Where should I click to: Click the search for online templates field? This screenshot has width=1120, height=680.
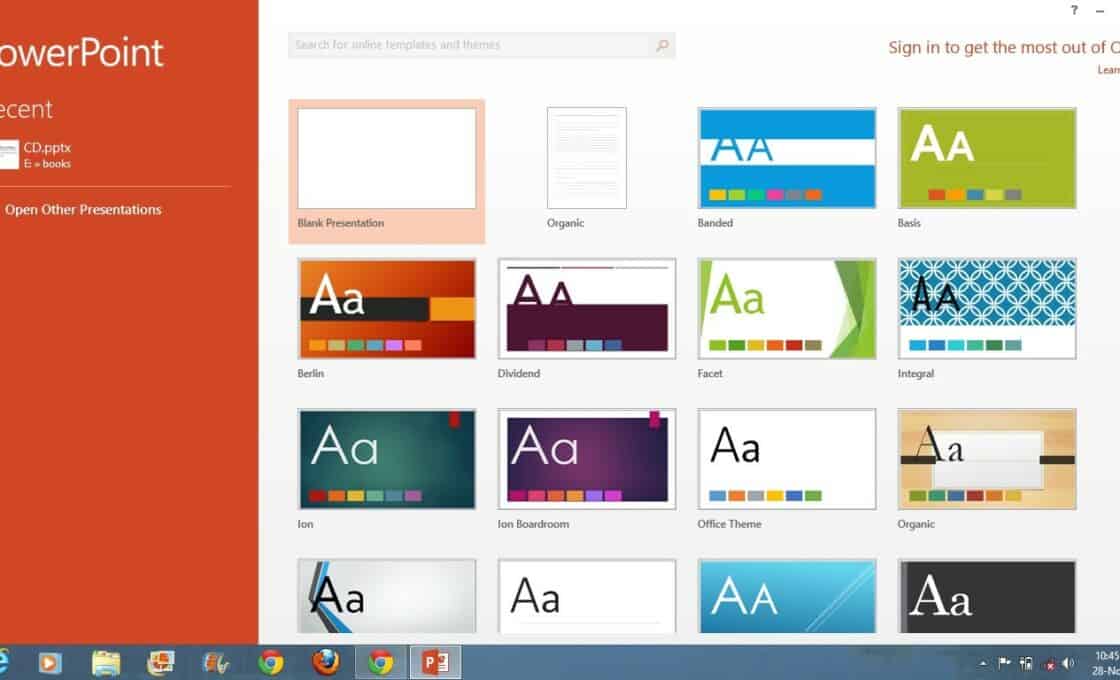(x=481, y=45)
